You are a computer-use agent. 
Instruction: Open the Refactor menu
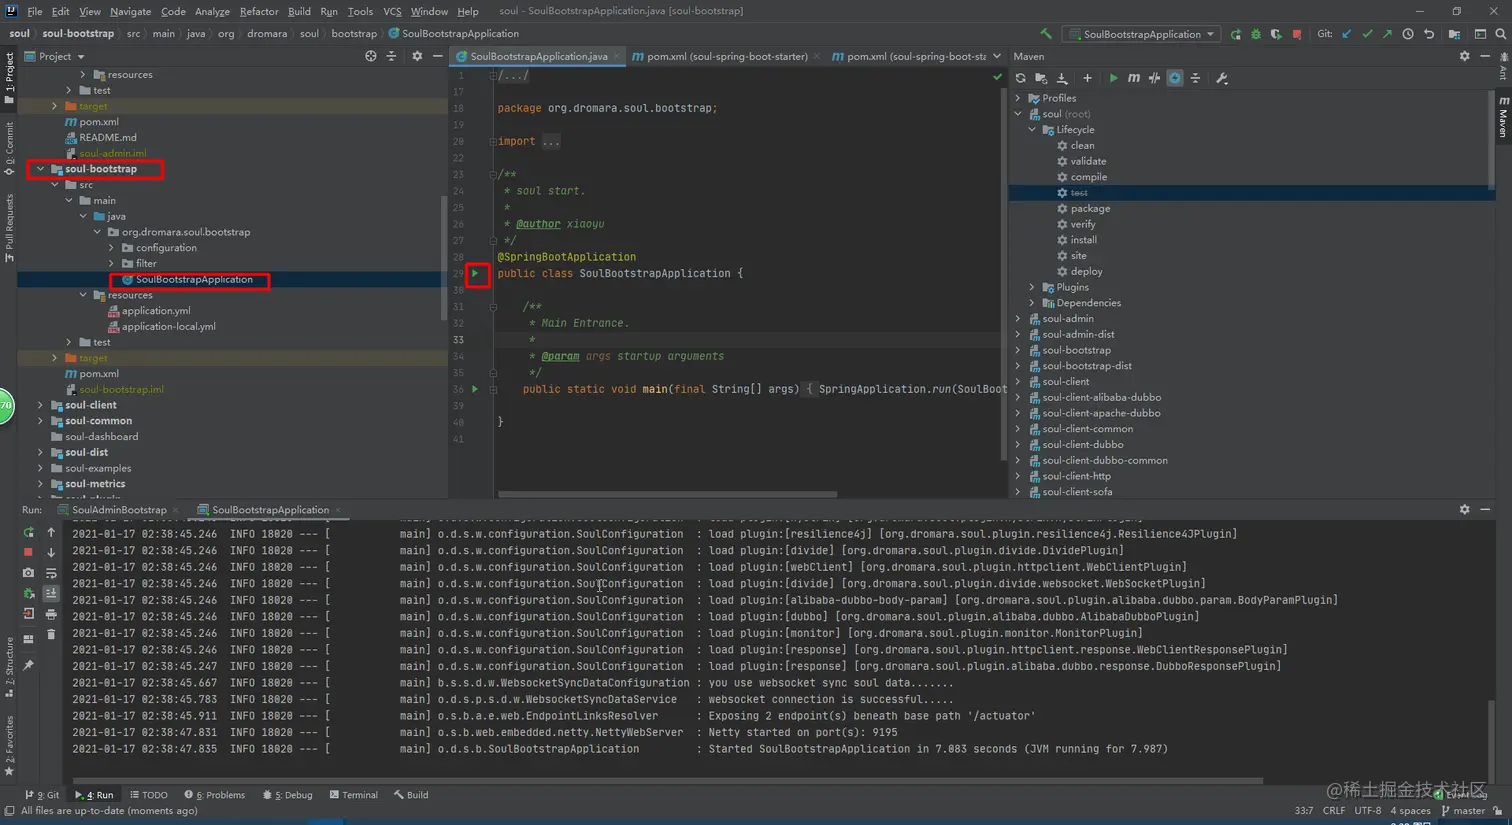[258, 11]
